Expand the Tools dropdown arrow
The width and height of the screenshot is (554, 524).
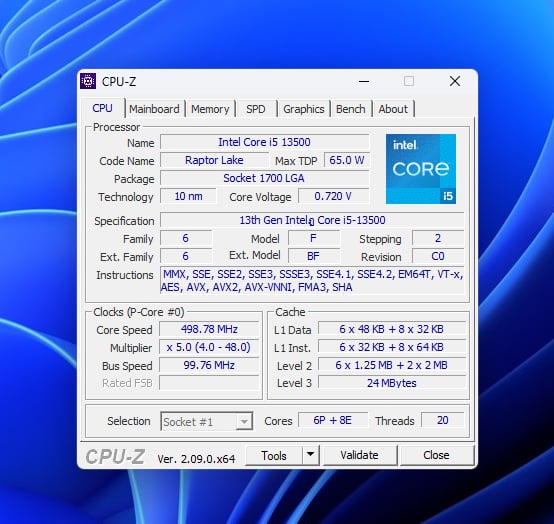[x=311, y=455]
